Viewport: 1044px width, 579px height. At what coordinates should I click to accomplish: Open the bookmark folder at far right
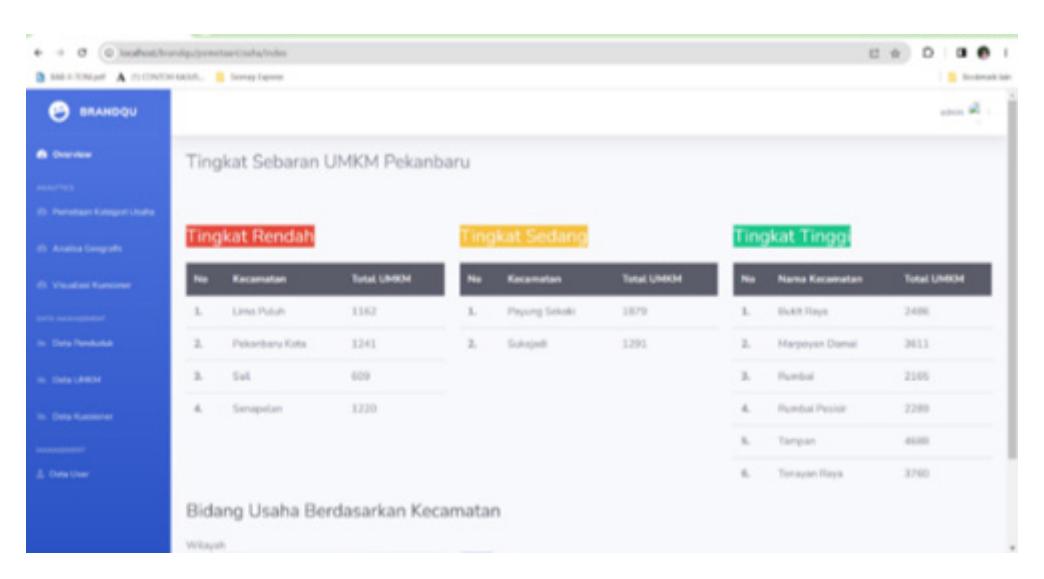point(979,77)
